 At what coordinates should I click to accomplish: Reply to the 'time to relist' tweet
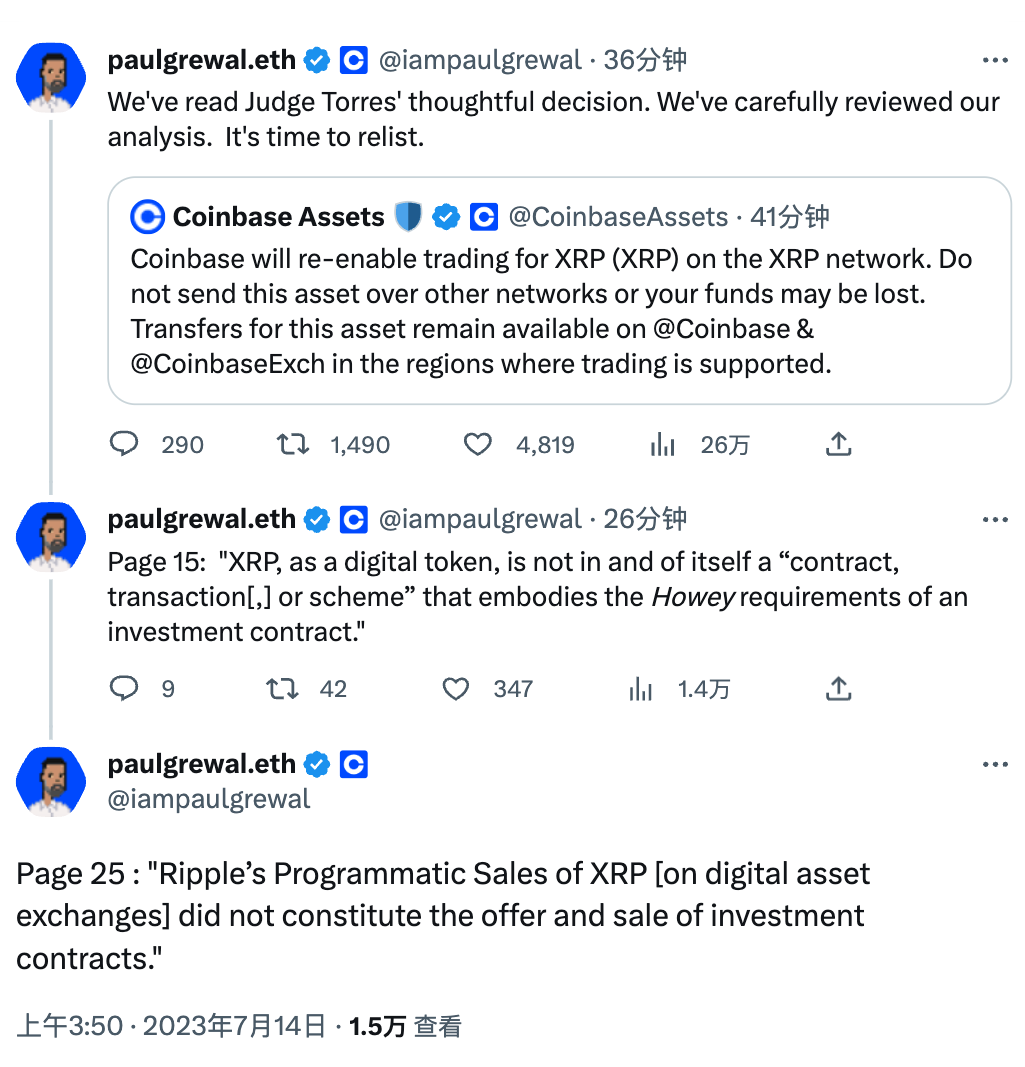[124, 444]
